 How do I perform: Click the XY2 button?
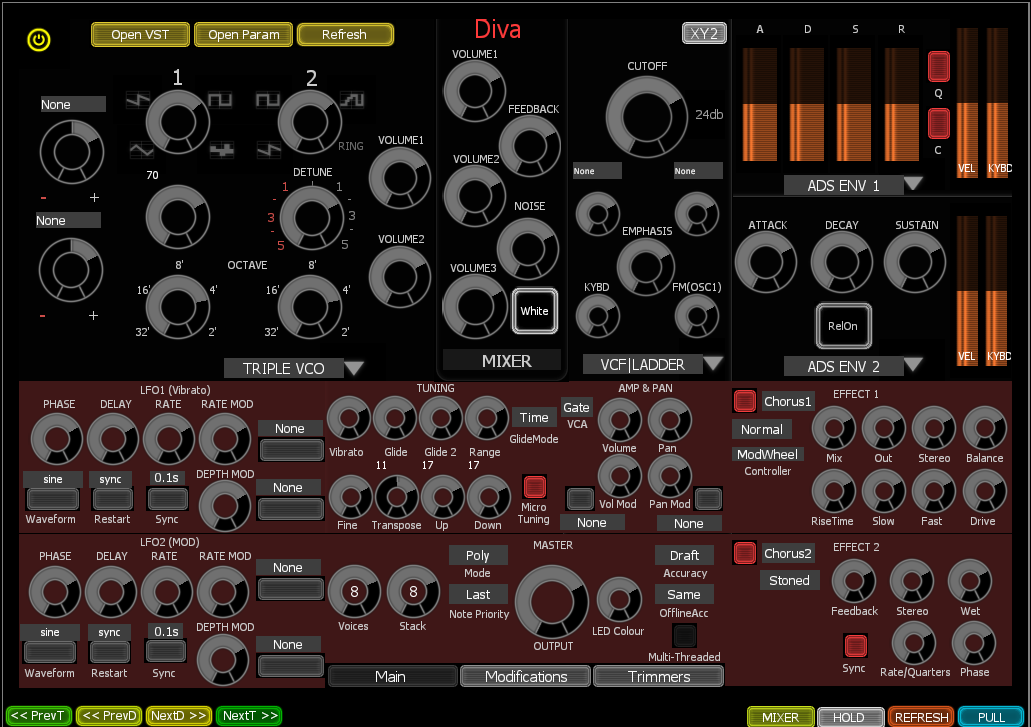(x=704, y=34)
